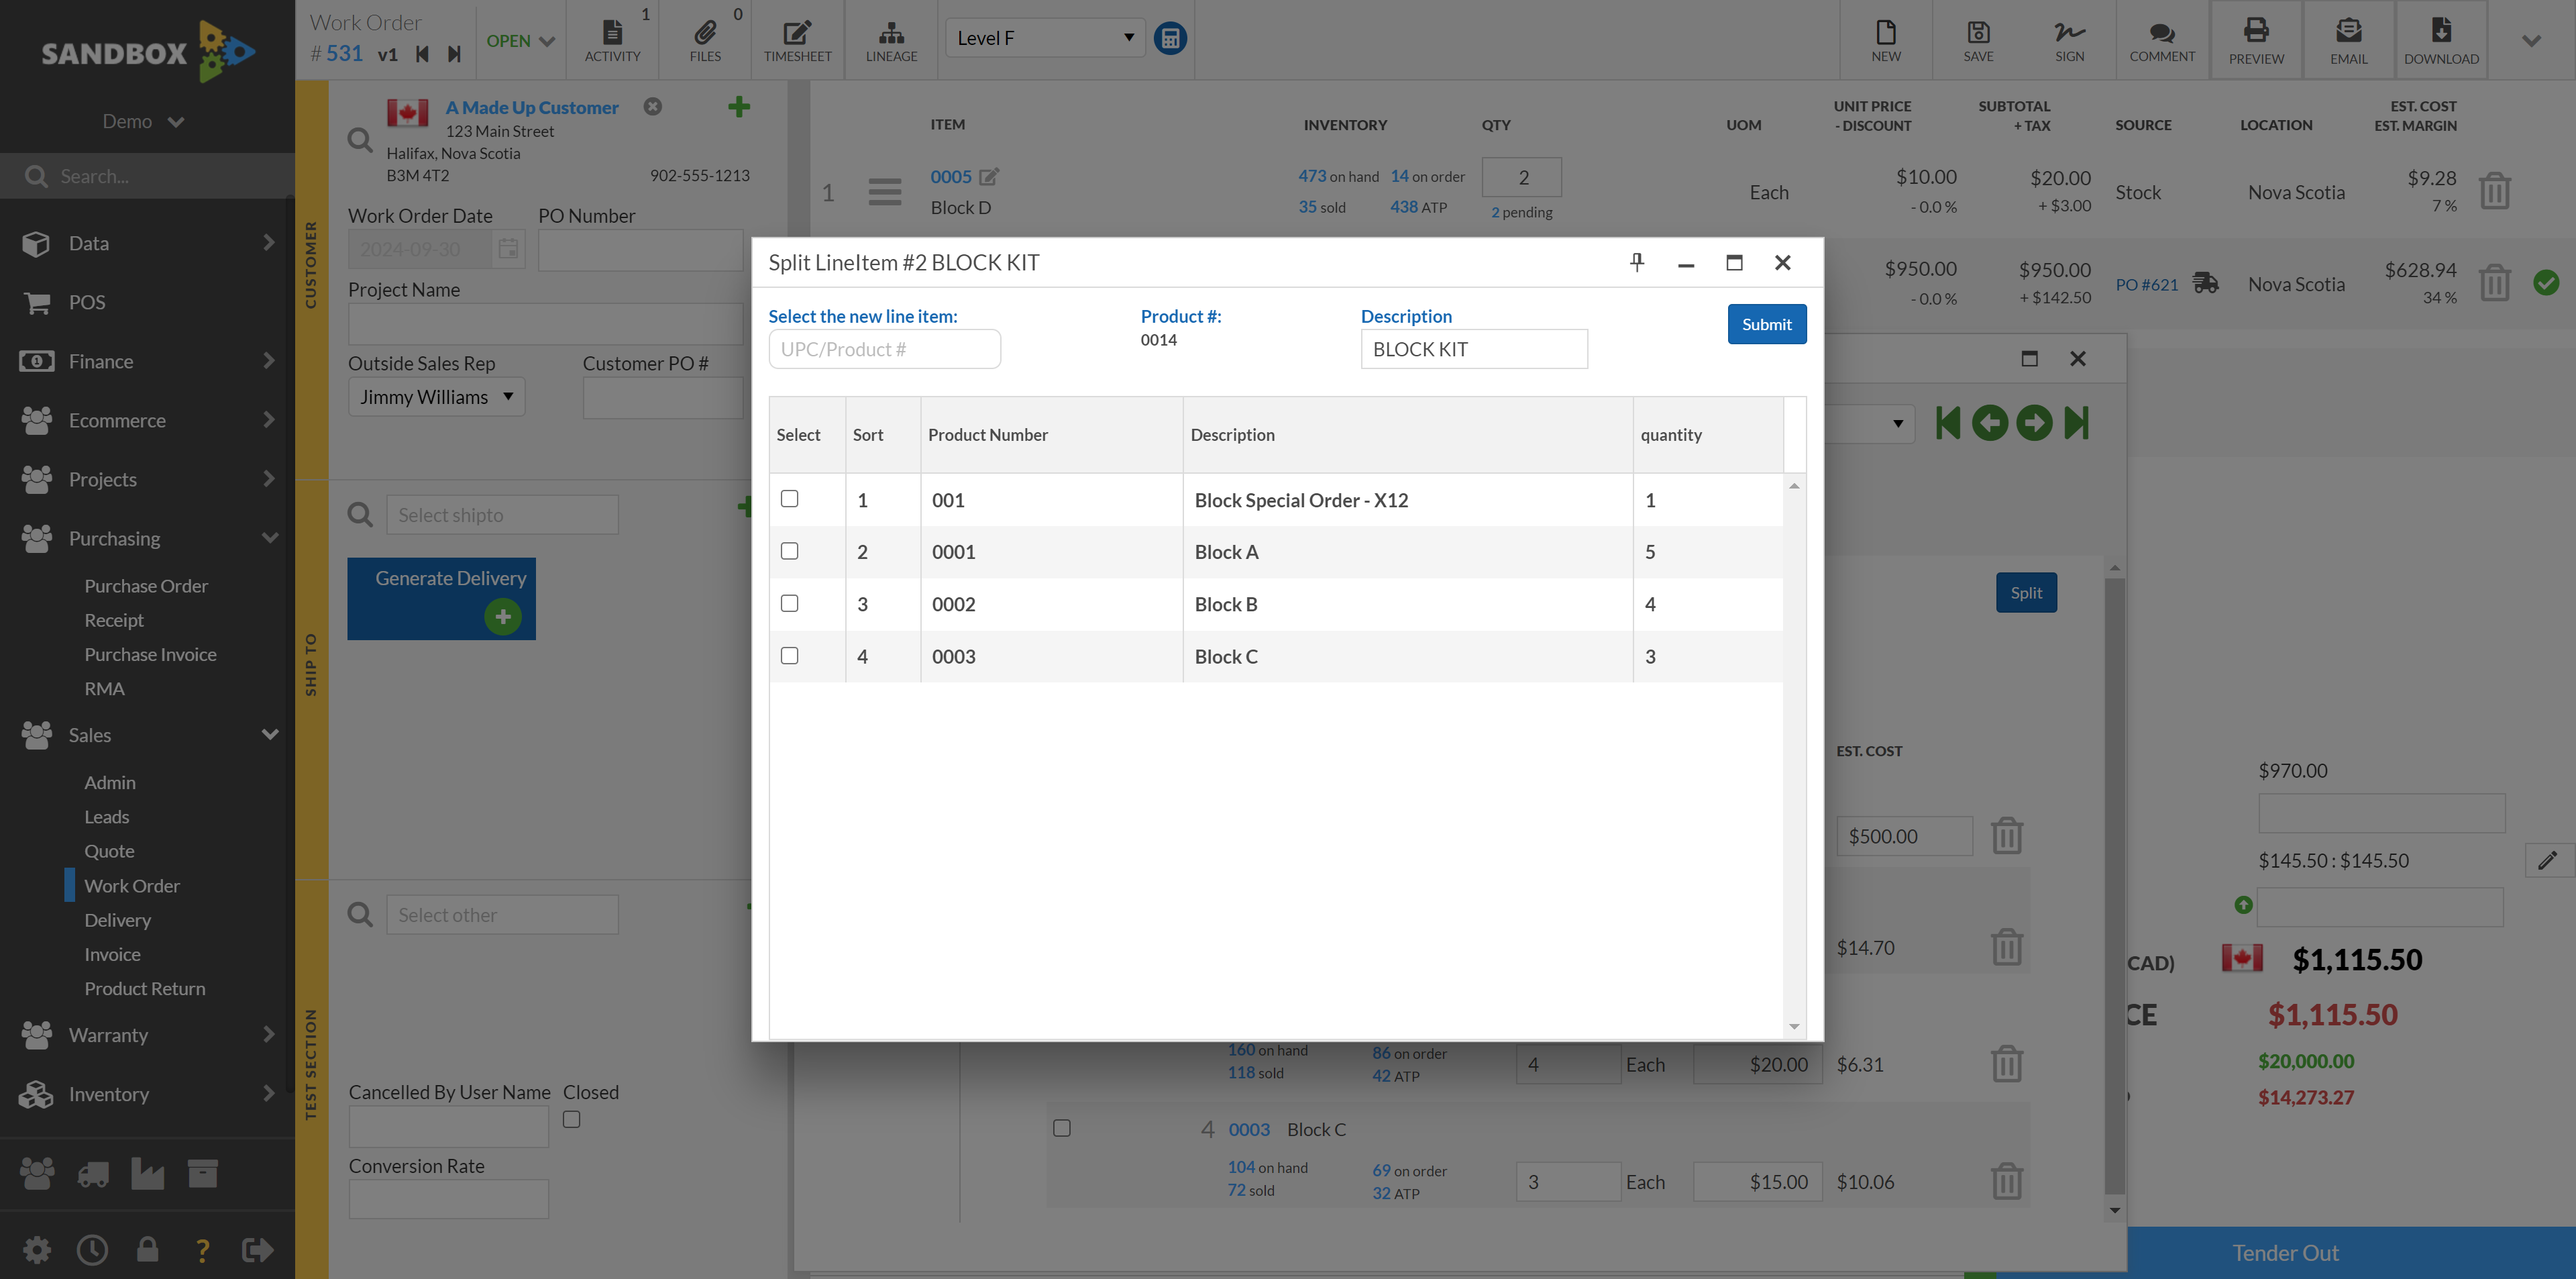Click the customer search magnifier icon

tap(360, 140)
